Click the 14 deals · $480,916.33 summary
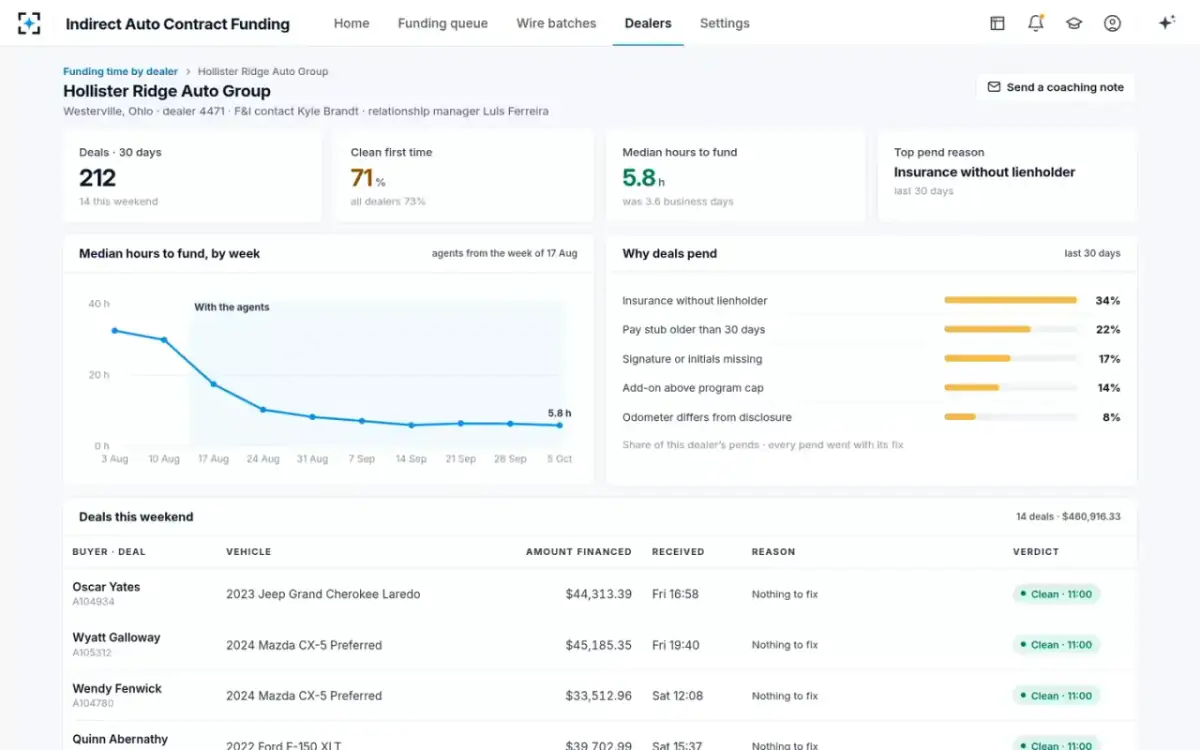Screen dimensions: 1200x750 click(x=1068, y=517)
